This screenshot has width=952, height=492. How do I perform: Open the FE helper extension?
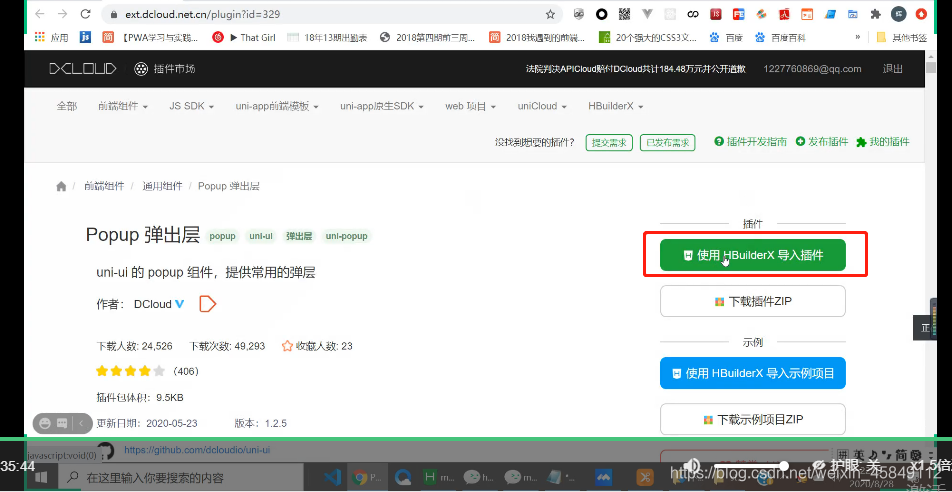[x=739, y=13]
